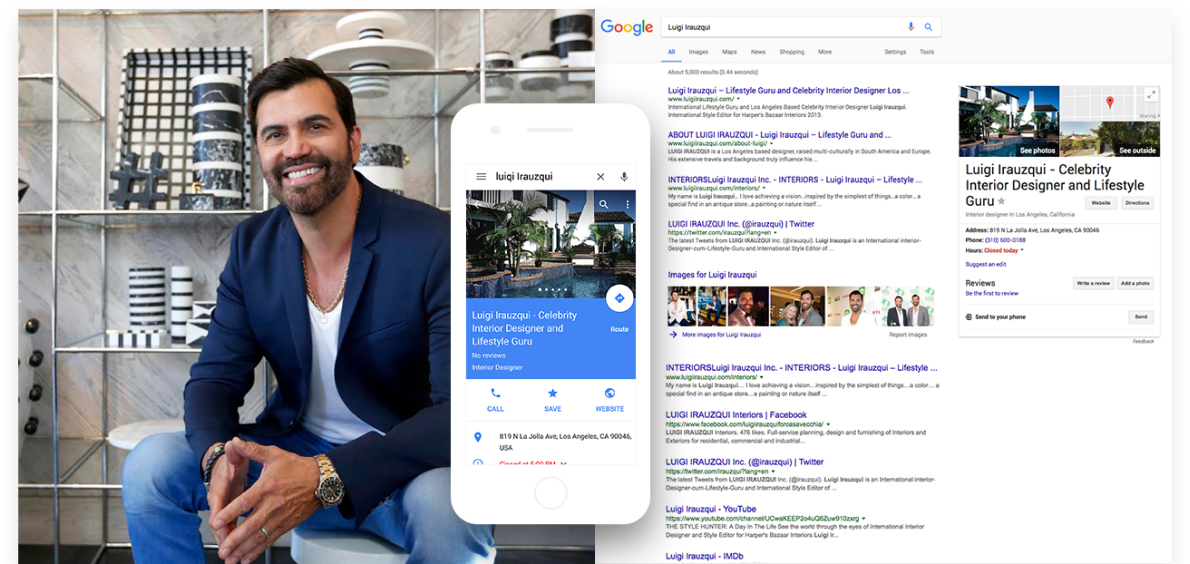1190x564 pixels.
Task: Tap the round Route directions button
Action: pyautogui.click(x=619, y=298)
